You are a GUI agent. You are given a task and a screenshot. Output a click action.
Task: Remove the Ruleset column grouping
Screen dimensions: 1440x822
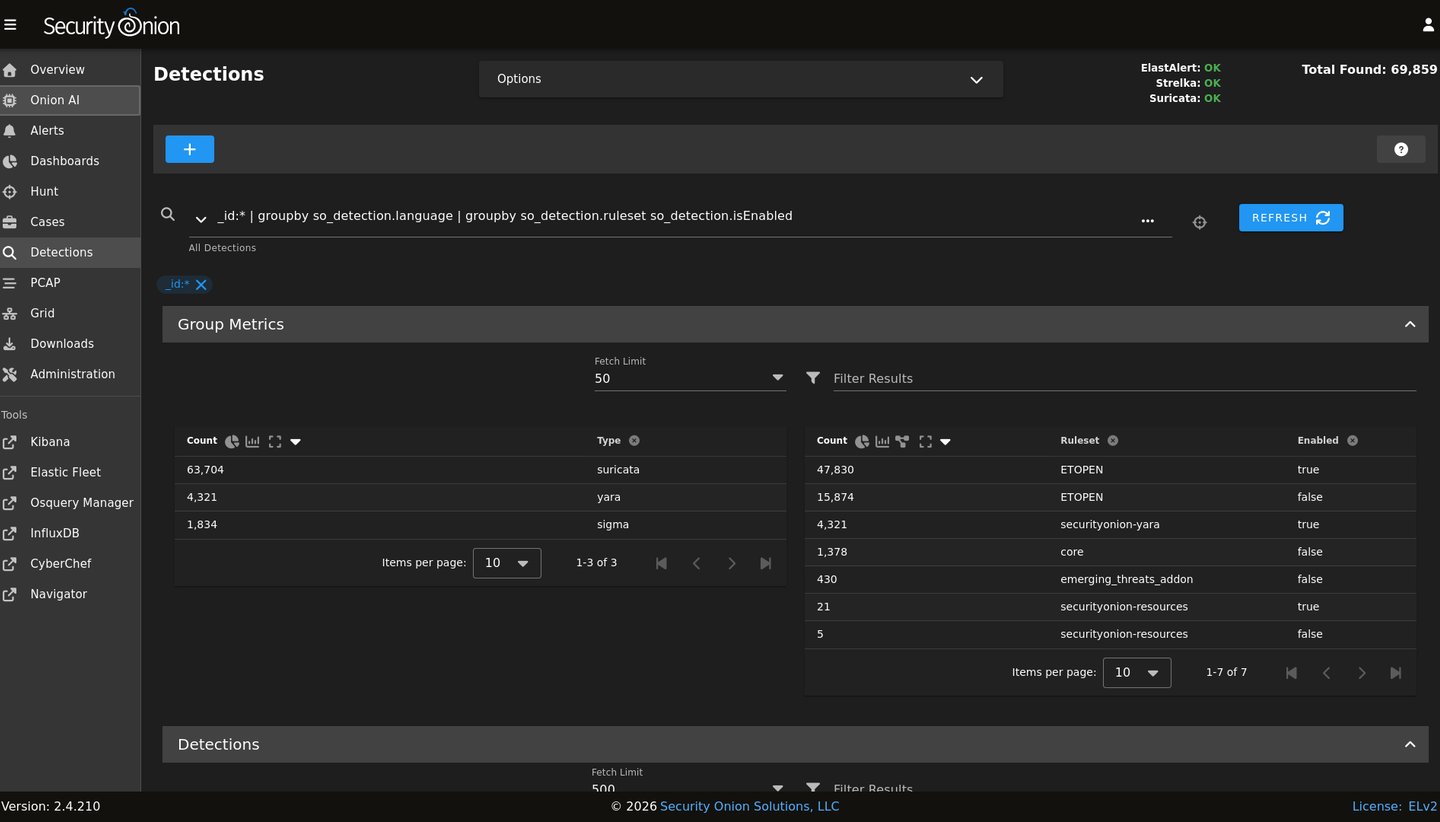[1112, 441]
